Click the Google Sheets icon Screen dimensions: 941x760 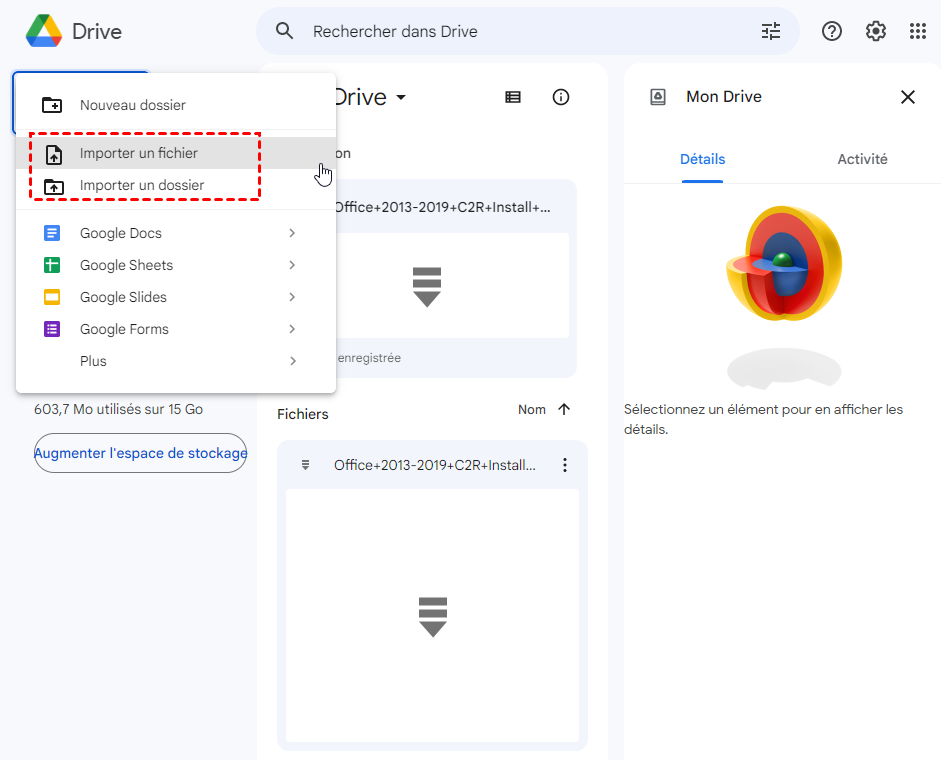52,265
